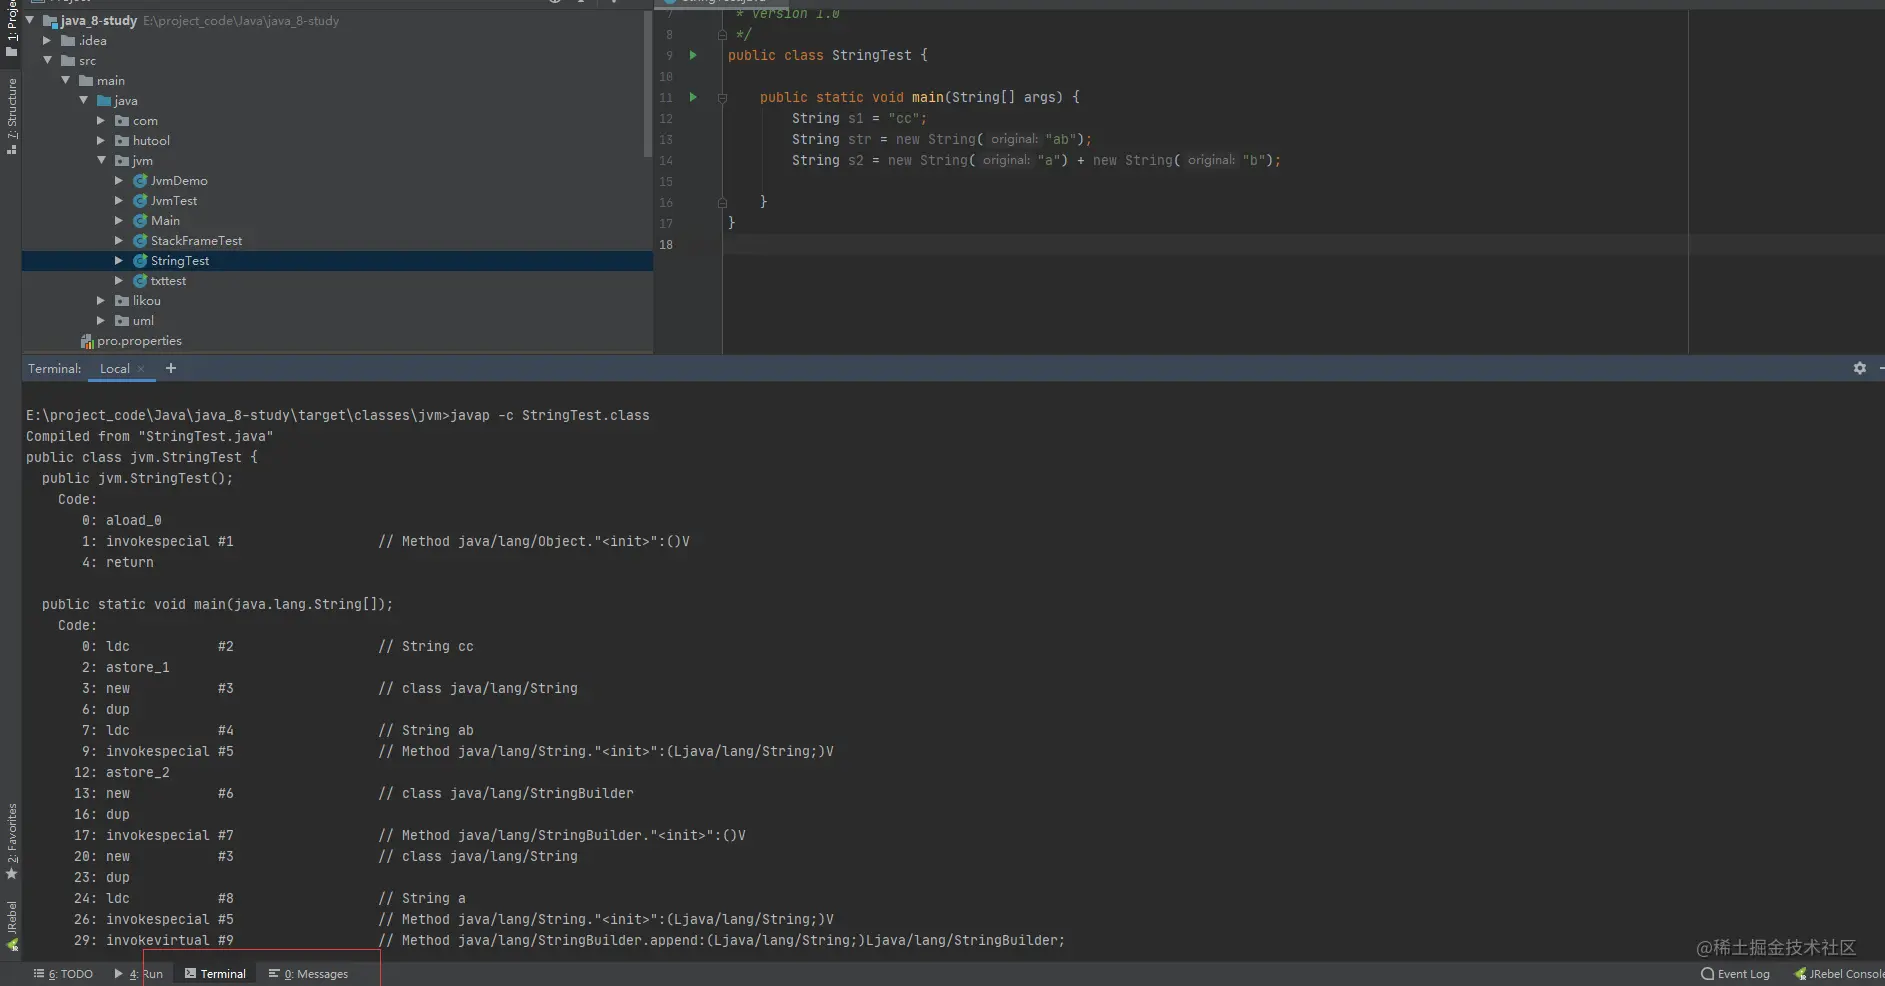Open the Messages tool window
The height and width of the screenshot is (986, 1885).
click(308, 974)
